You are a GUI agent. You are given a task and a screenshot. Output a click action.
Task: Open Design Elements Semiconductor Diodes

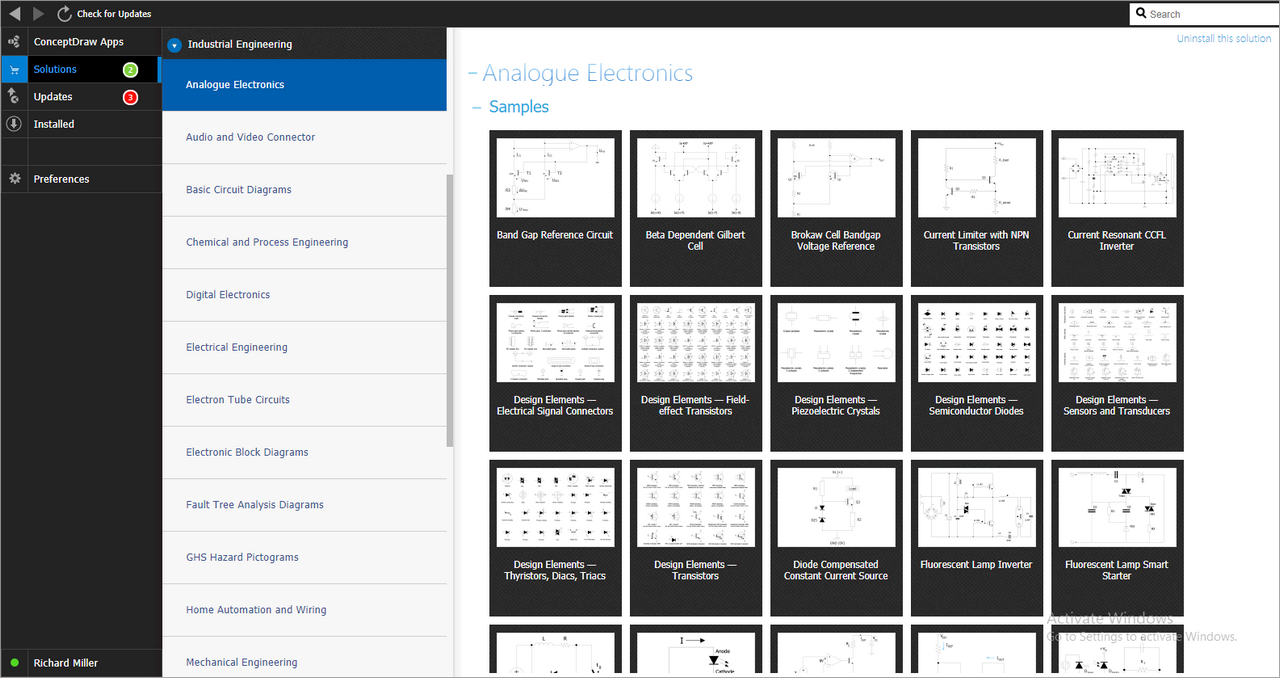pos(977,373)
